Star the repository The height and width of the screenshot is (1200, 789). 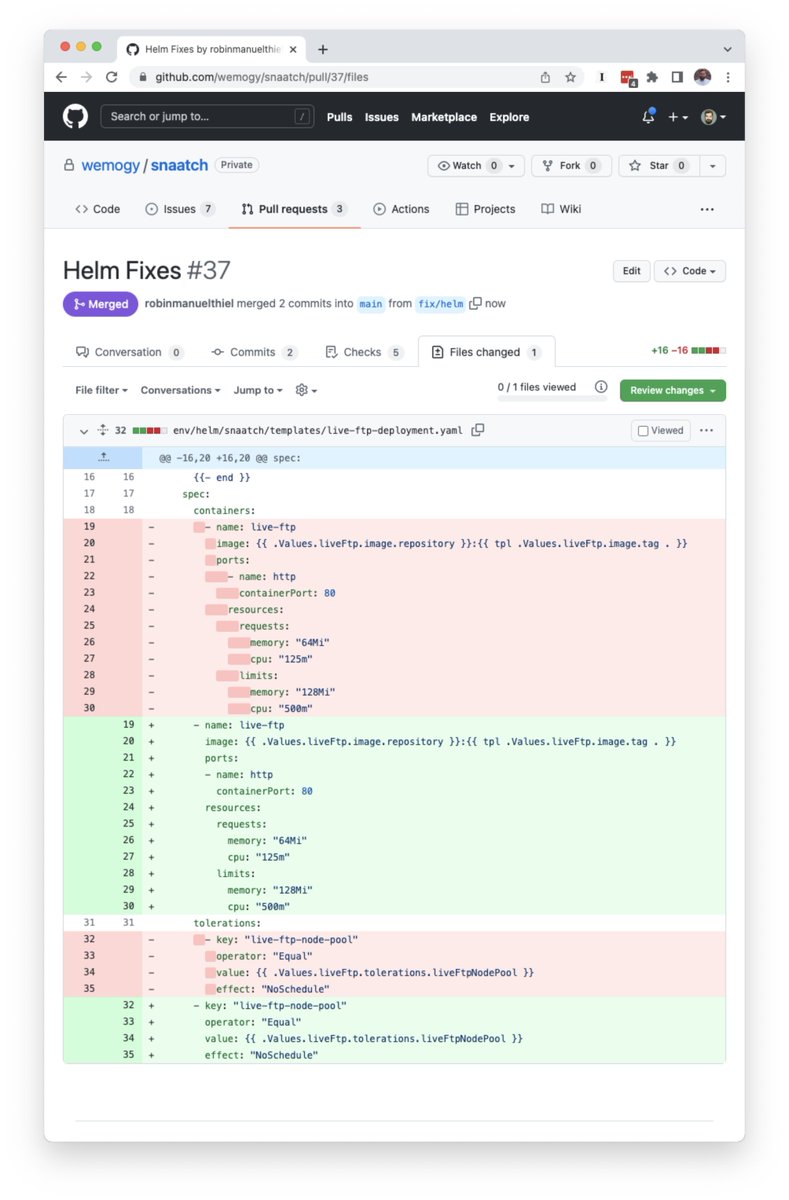(x=658, y=166)
